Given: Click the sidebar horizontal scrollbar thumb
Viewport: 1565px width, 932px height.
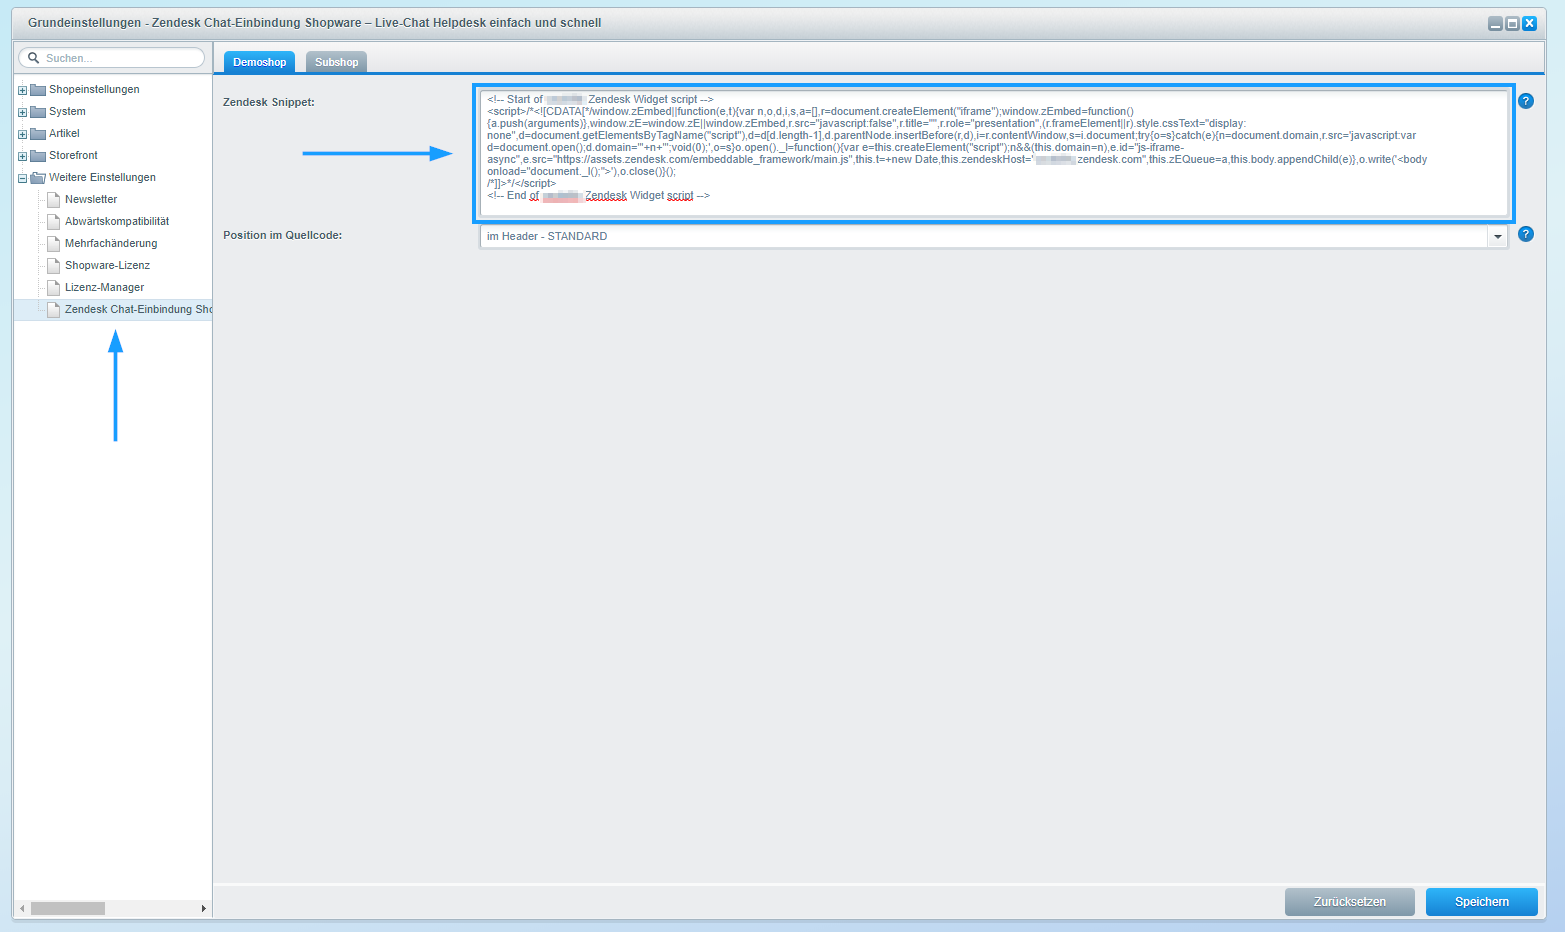Looking at the screenshot, I should 67,908.
